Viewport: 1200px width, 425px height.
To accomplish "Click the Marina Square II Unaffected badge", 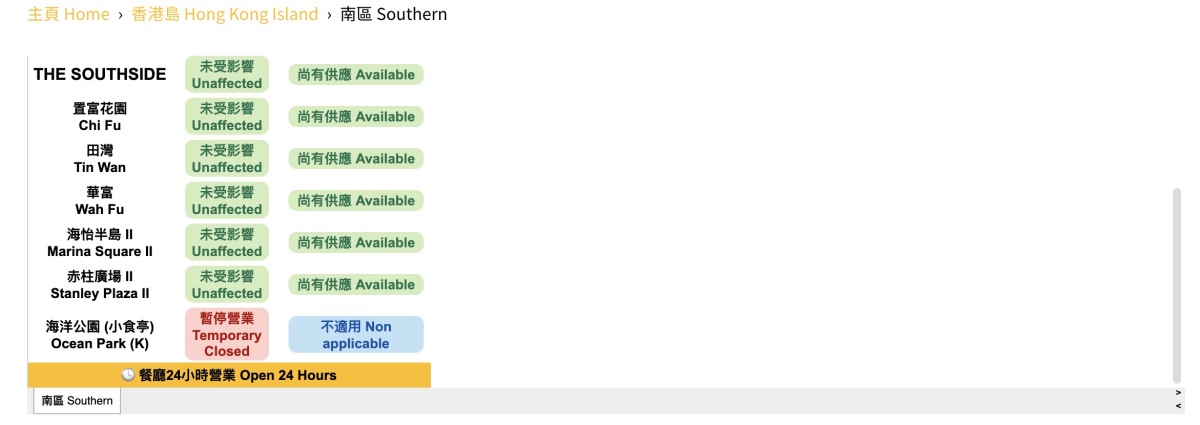I will coord(227,242).
